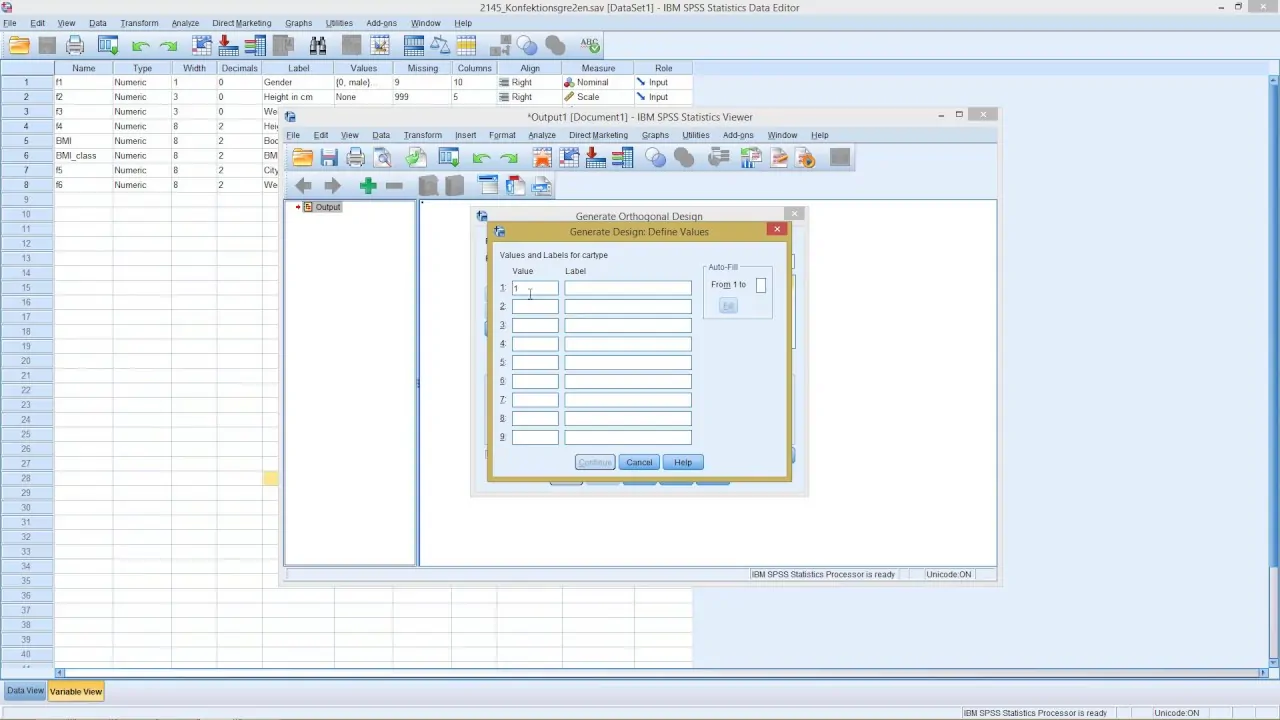The image size is (1280, 720).
Task: Demote right arrow in Viewer outline toolbar
Action: (x=332, y=186)
